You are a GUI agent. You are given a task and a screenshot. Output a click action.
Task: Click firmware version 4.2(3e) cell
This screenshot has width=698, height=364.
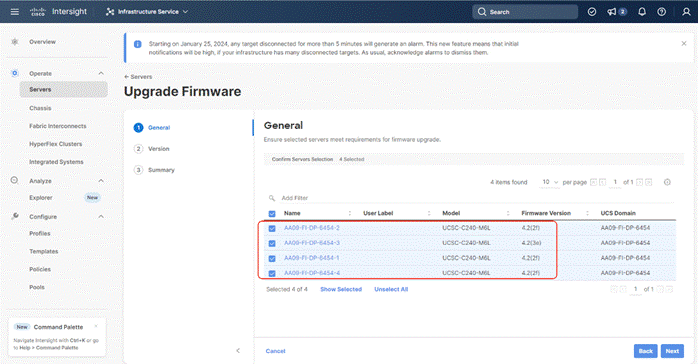[532, 243]
